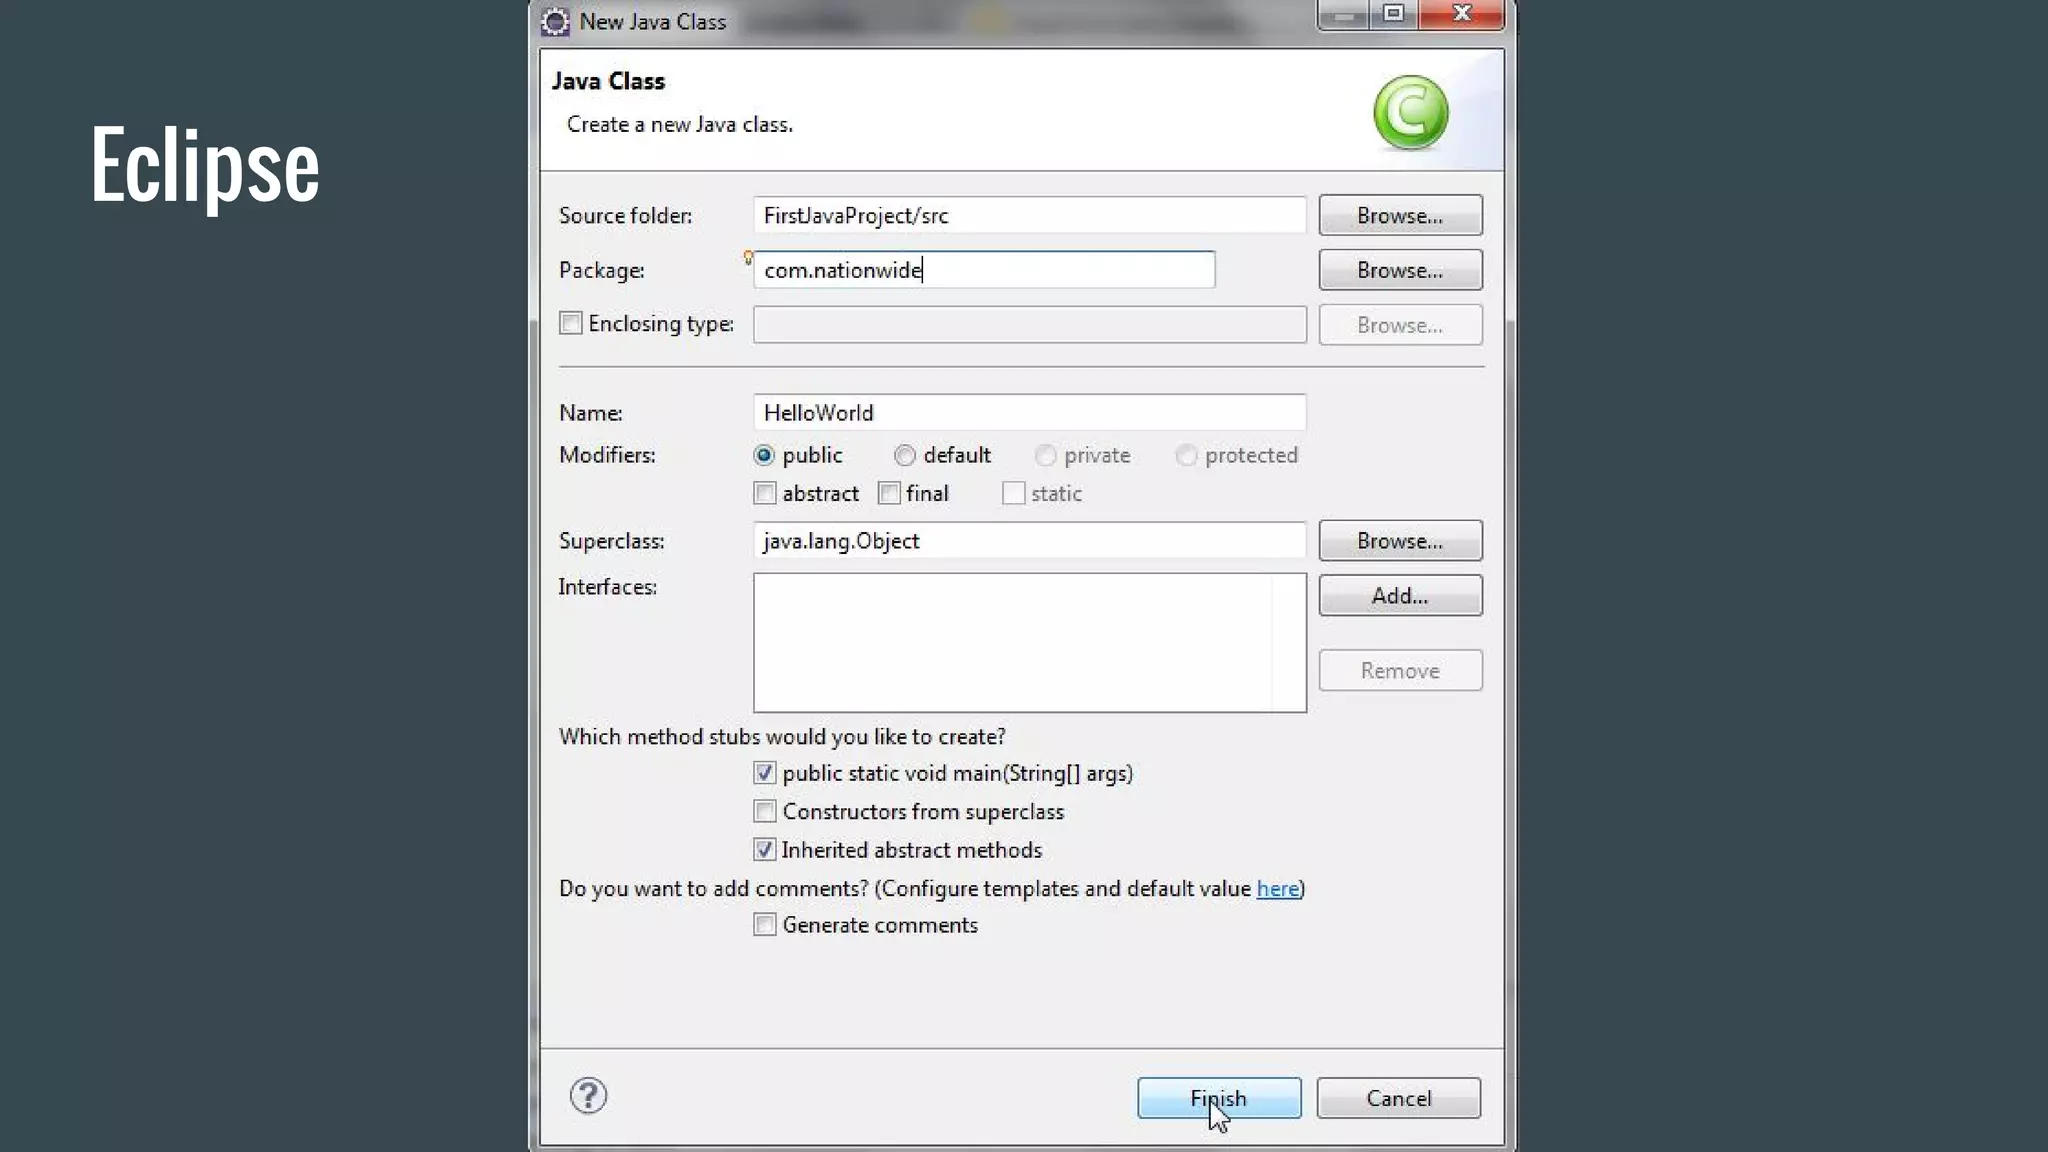Maximize the New Java Class dialog
This screenshot has width=2048, height=1152.
(1394, 14)
